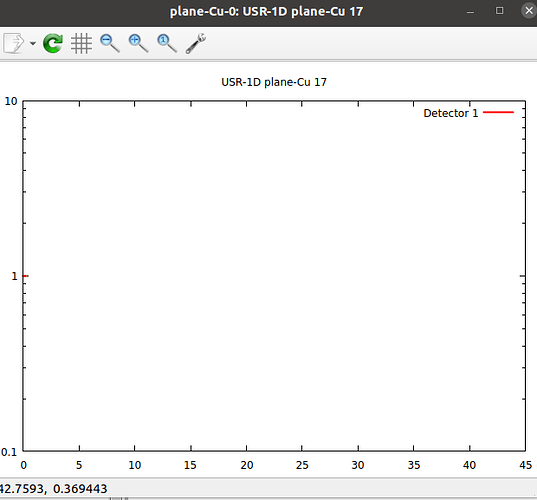
Task: Click the coordinates readout in the status bar
Action: click(x=53, y=489)
